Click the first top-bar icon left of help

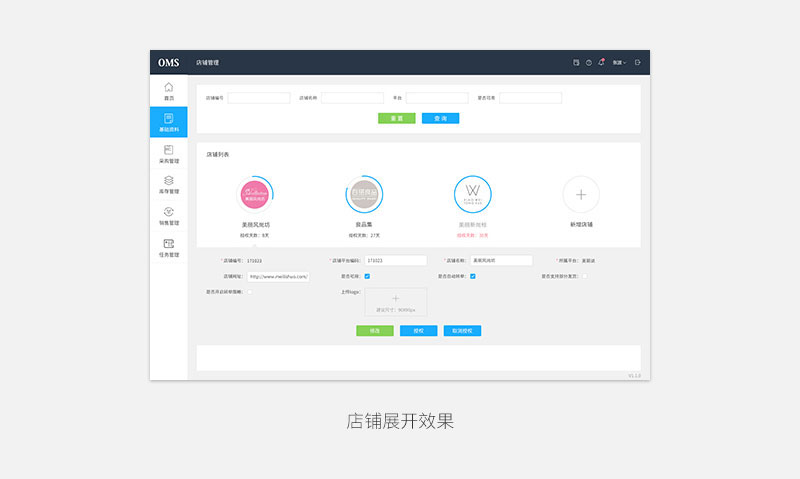(576, 62)
